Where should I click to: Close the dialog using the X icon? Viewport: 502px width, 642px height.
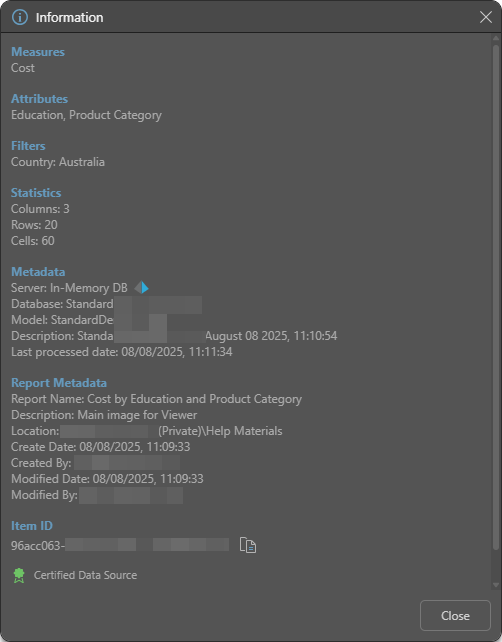click(486, 17)
